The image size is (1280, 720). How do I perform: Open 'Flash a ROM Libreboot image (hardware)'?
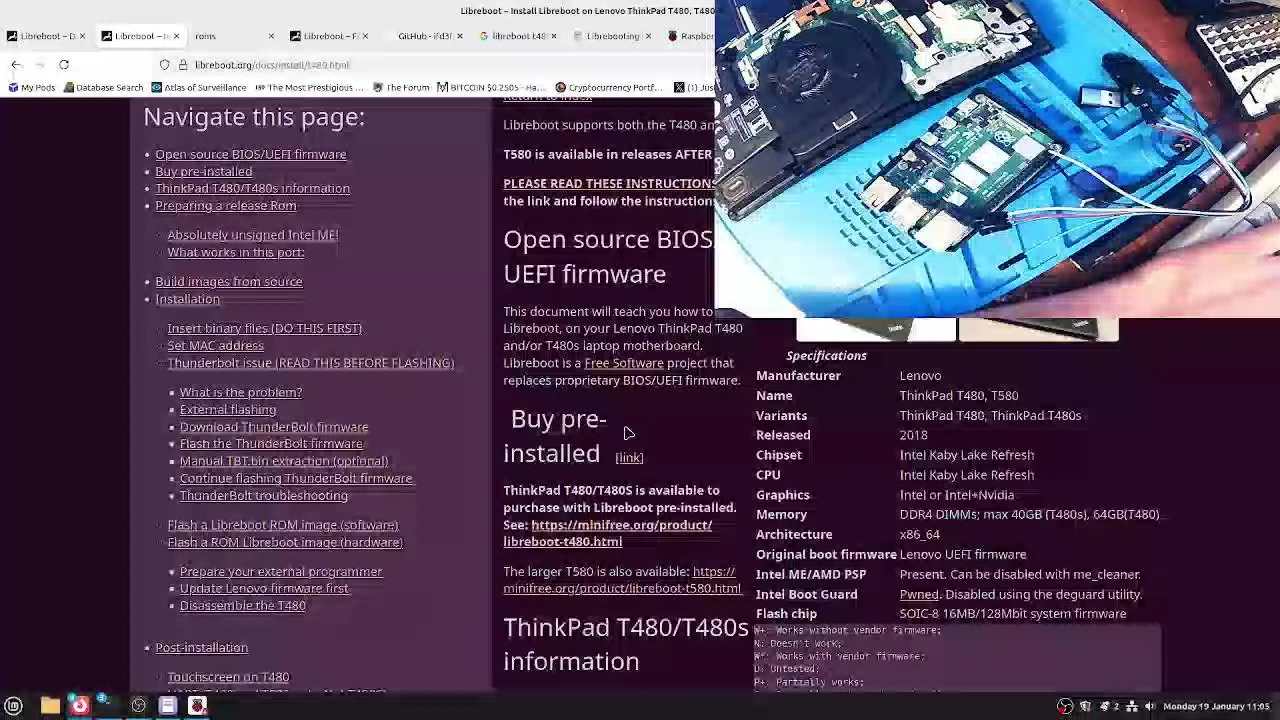[284, 542]
